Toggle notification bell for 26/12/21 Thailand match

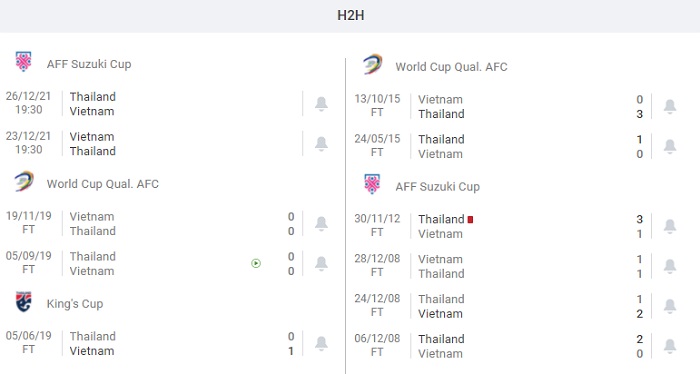[321, 104]
